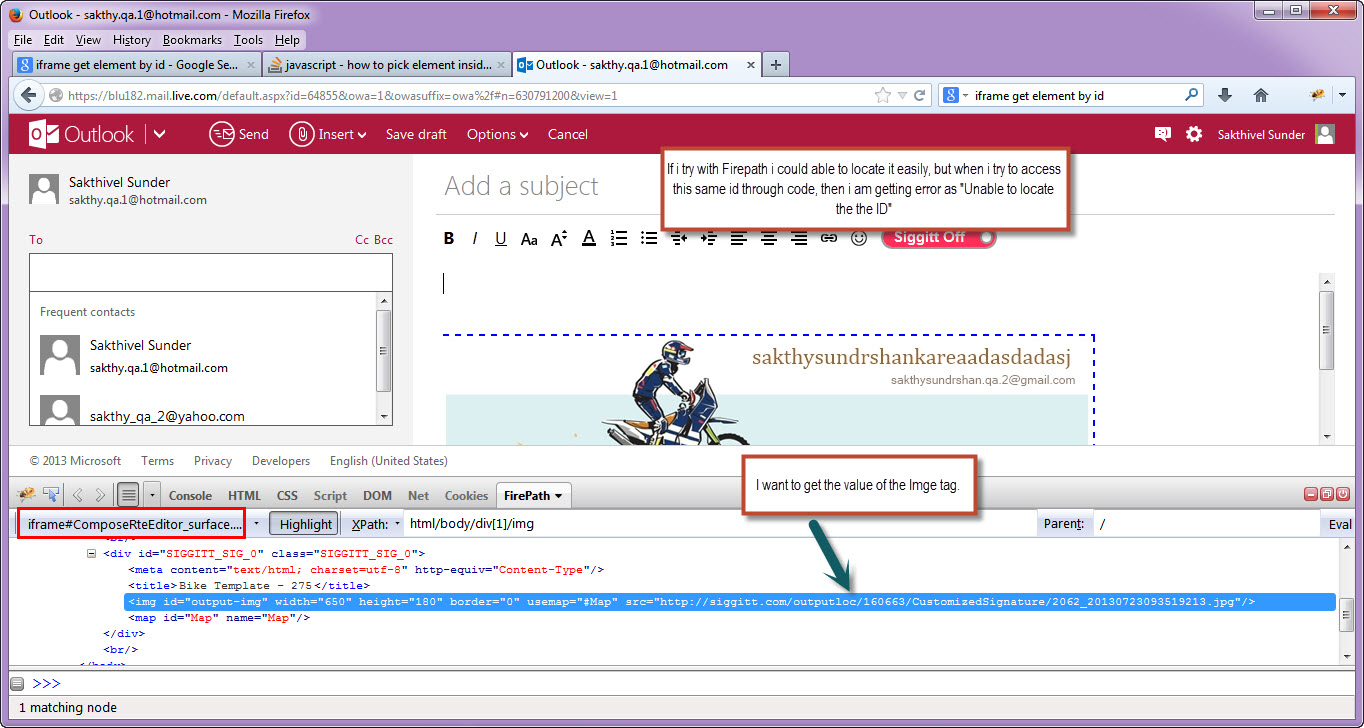This screenshot has height=728, width=1364.
Task: Open the font color picker icon
Action: (x=588, y=238)
